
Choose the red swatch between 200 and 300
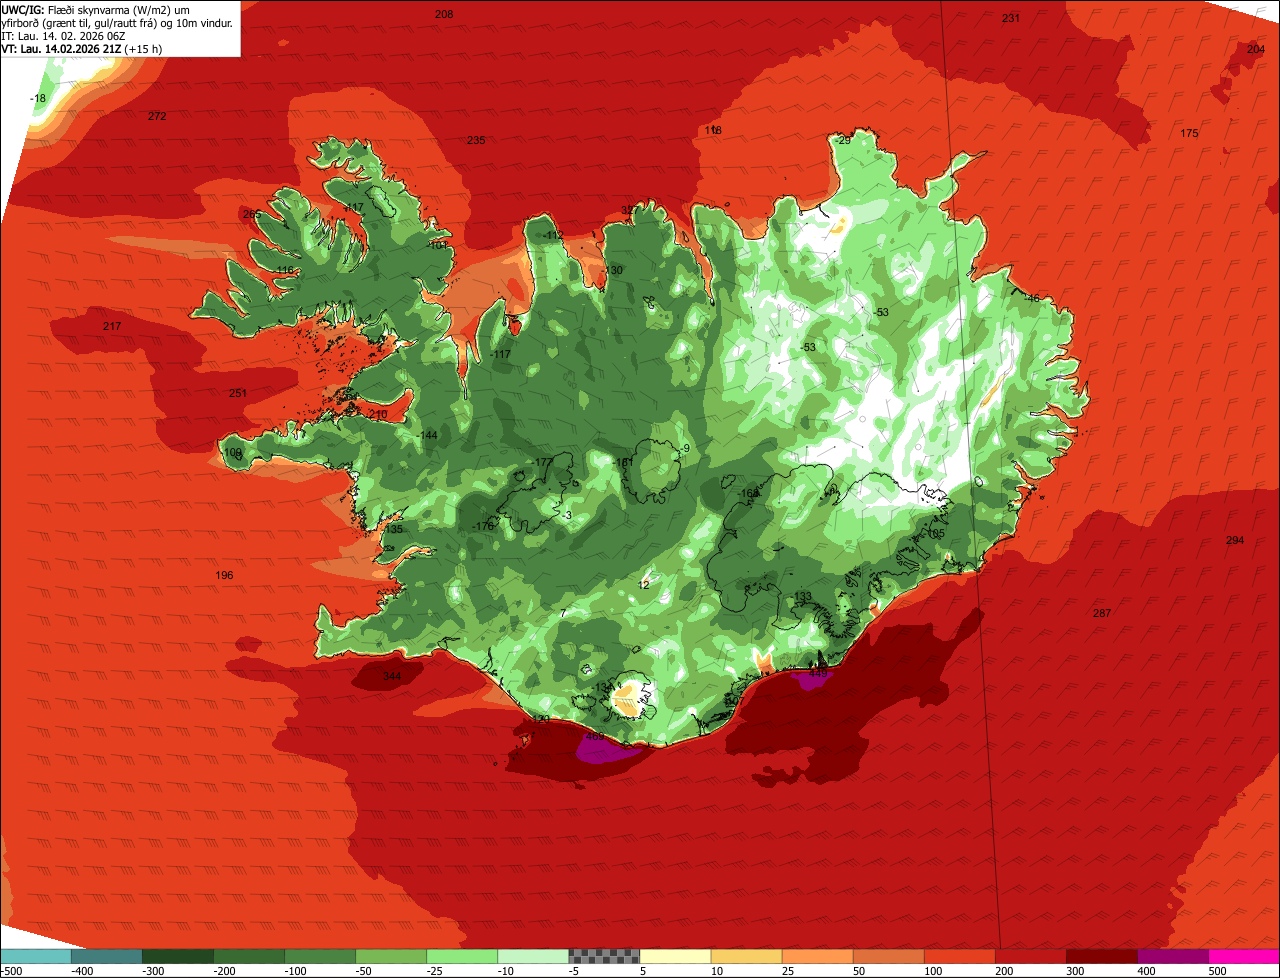1030,956
